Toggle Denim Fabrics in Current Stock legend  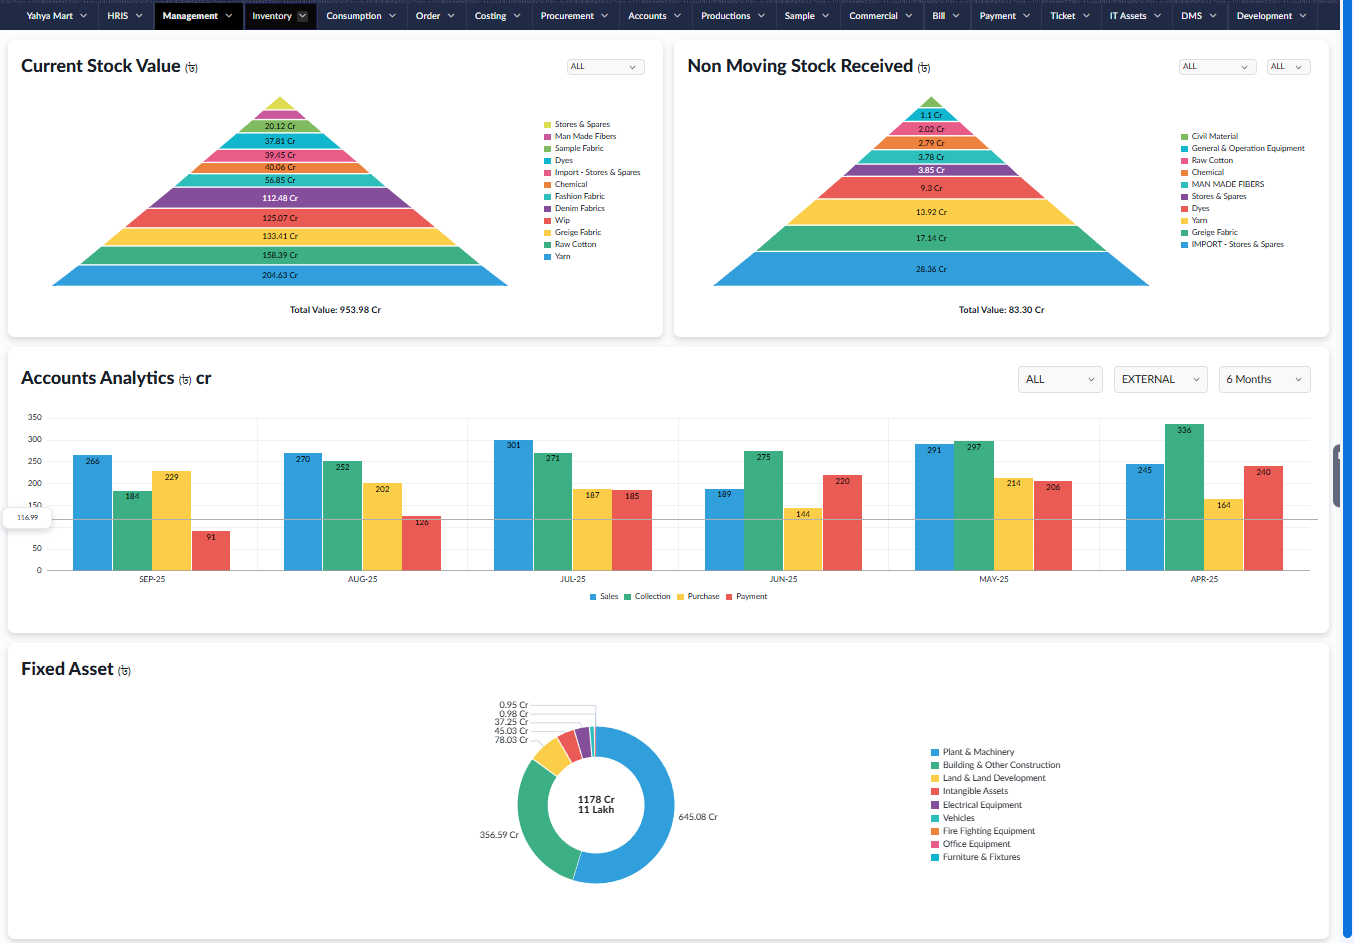579,209
